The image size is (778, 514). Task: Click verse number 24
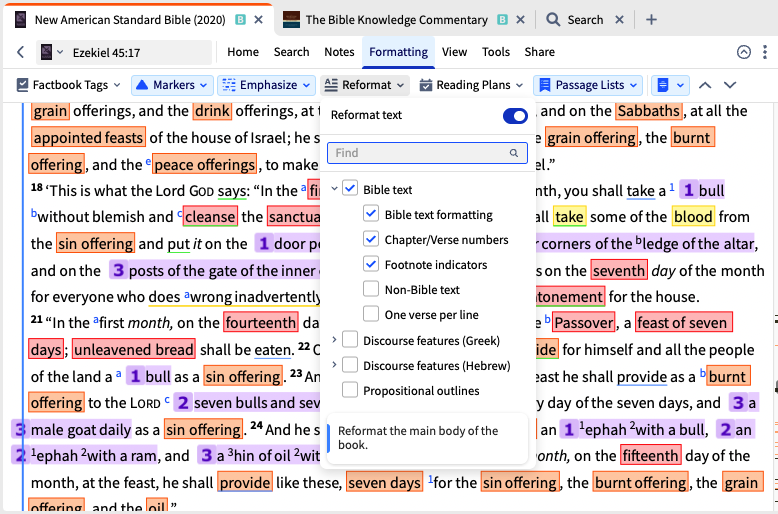(x=256, y=426)
